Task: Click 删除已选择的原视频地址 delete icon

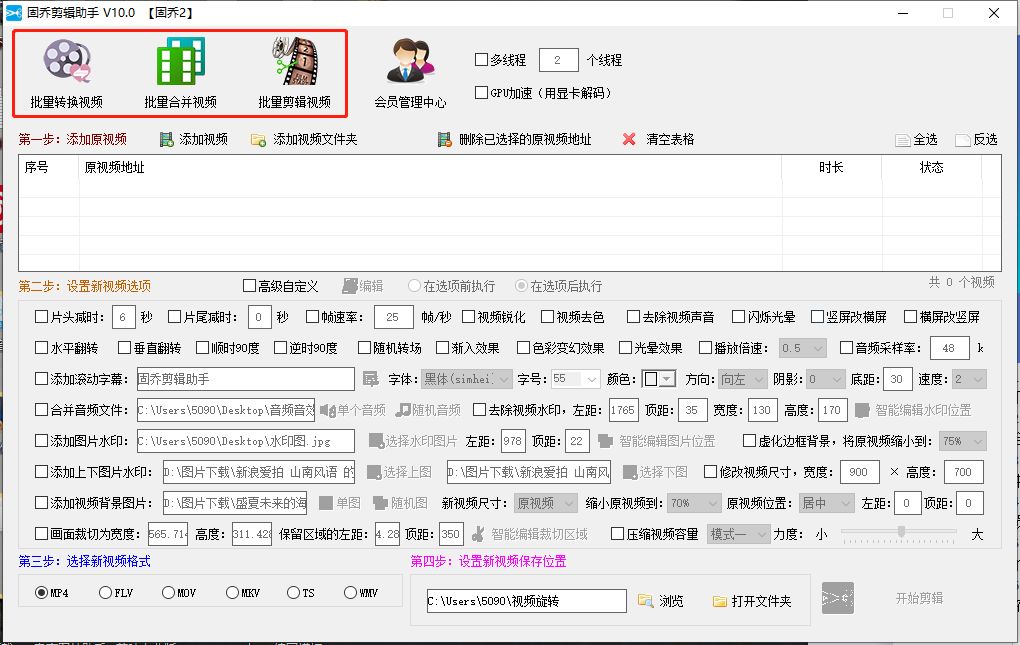Action: (442, 139)
